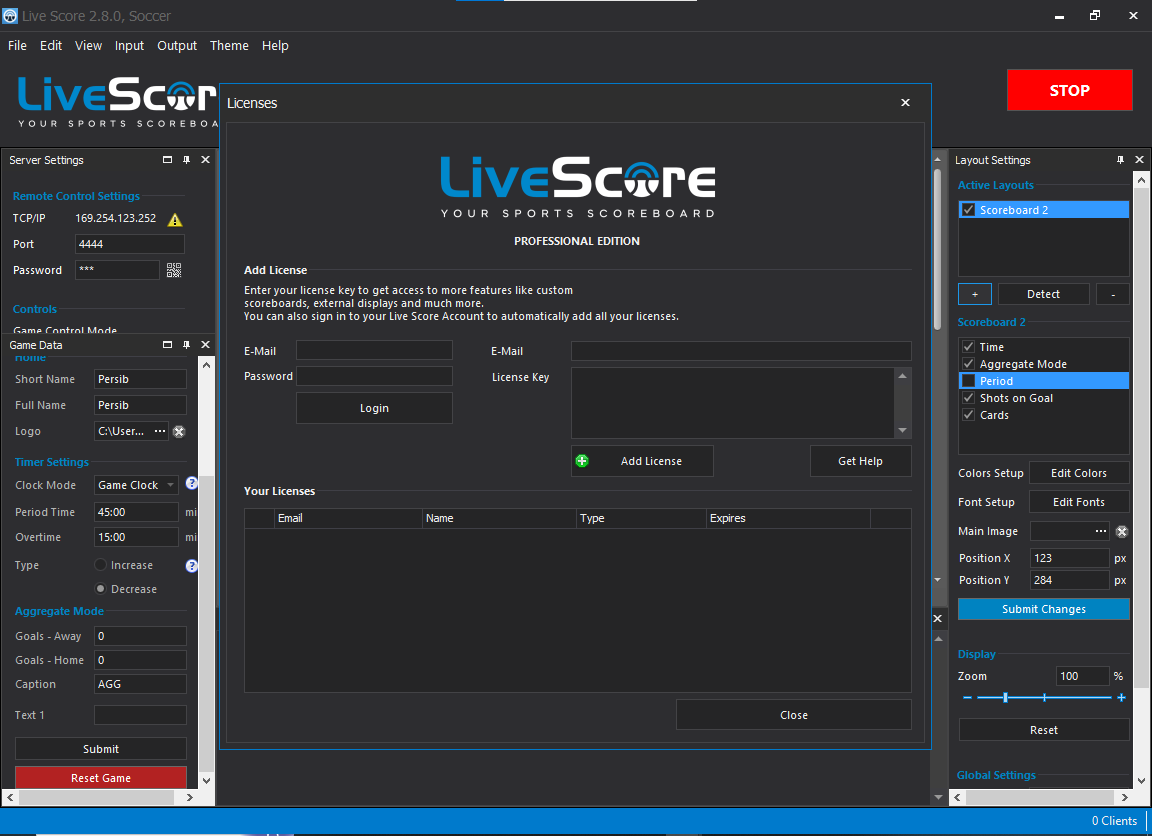Screen dimensions: 1152x836
Task: Uncheck Shots on Goal checkbox
Action: (x=968, y=397)
